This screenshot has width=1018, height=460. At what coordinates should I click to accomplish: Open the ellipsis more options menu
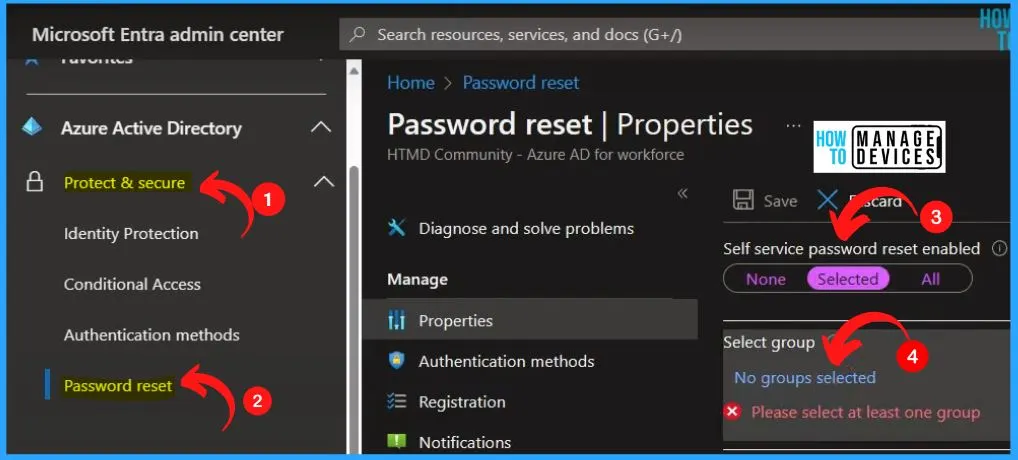[793, 125]
